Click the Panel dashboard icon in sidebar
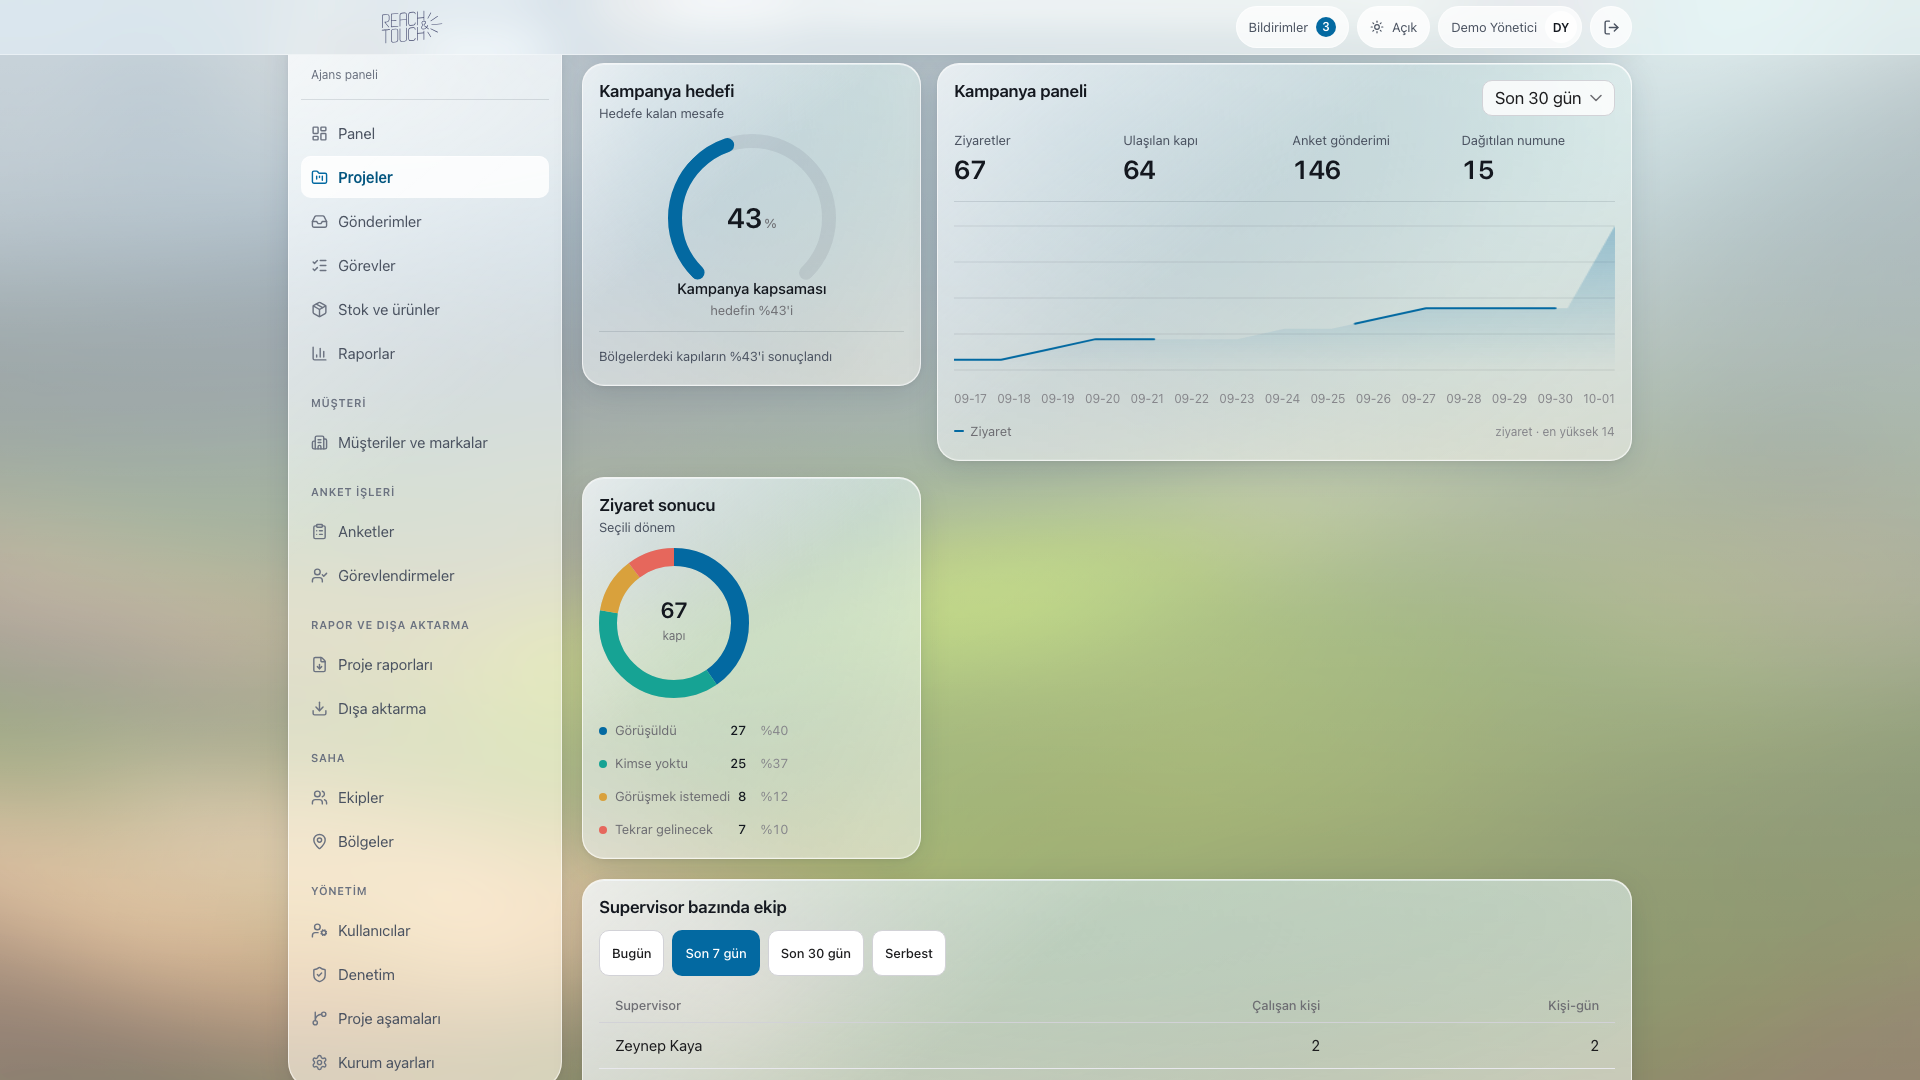 [x=319, y=134]
